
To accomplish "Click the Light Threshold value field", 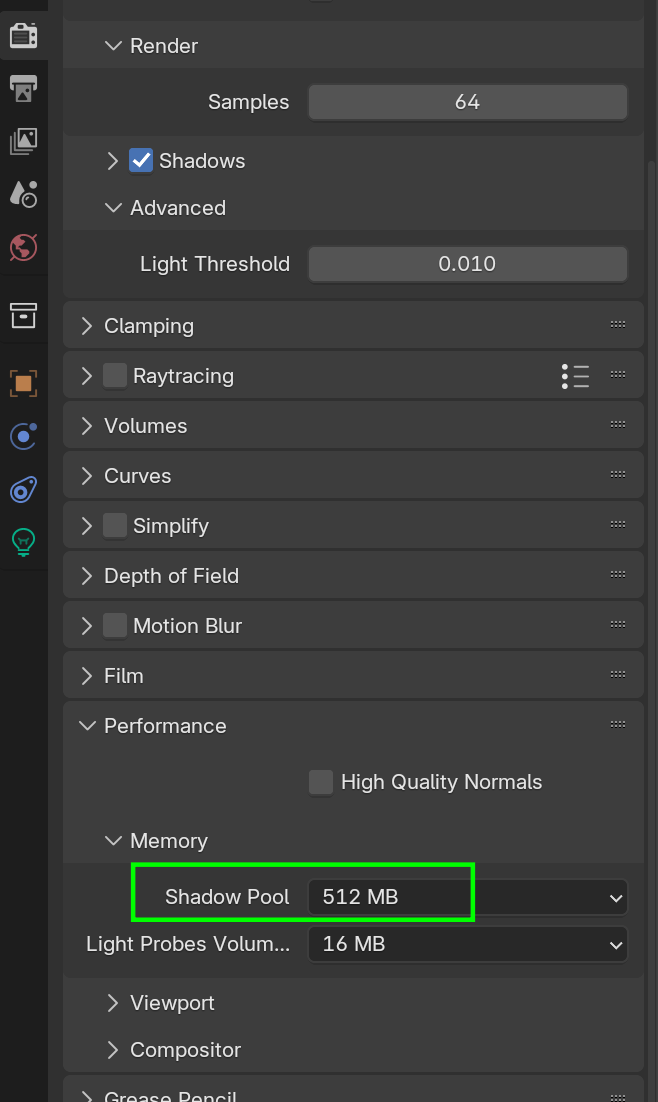I will tap(467, 264).
